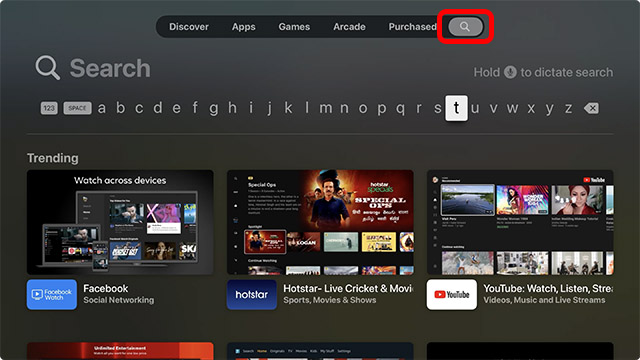Select letter c on keyboard
This screenshot has height=360, width=640.
[x=139, y=109]
